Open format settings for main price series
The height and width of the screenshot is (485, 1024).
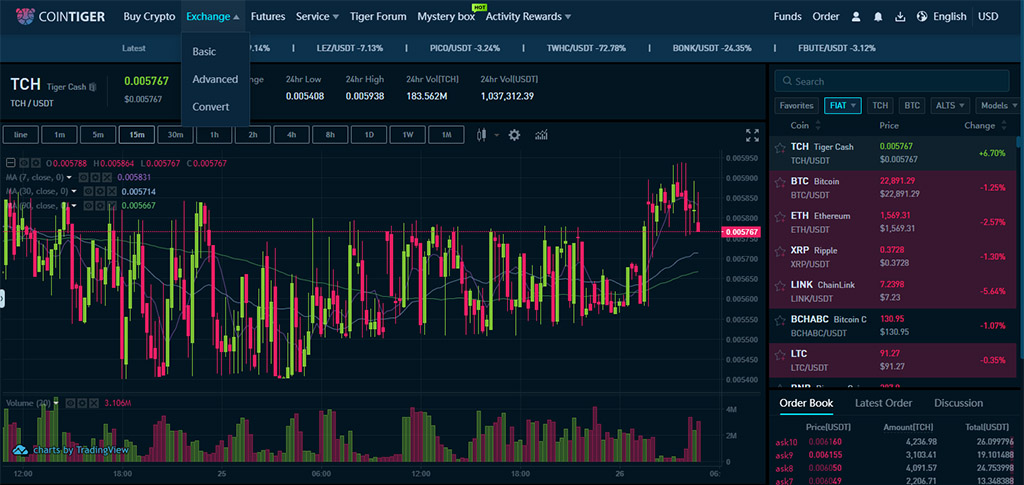coord(34,163)
